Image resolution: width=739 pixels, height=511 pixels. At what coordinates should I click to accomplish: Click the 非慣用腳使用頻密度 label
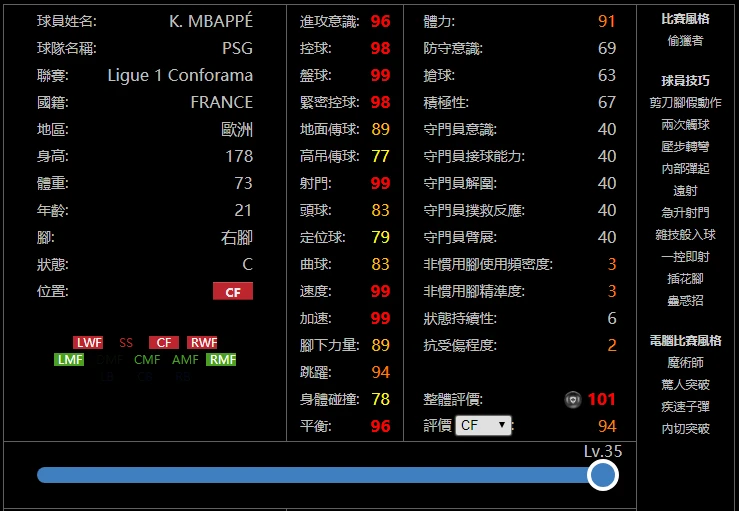point(488,264)
